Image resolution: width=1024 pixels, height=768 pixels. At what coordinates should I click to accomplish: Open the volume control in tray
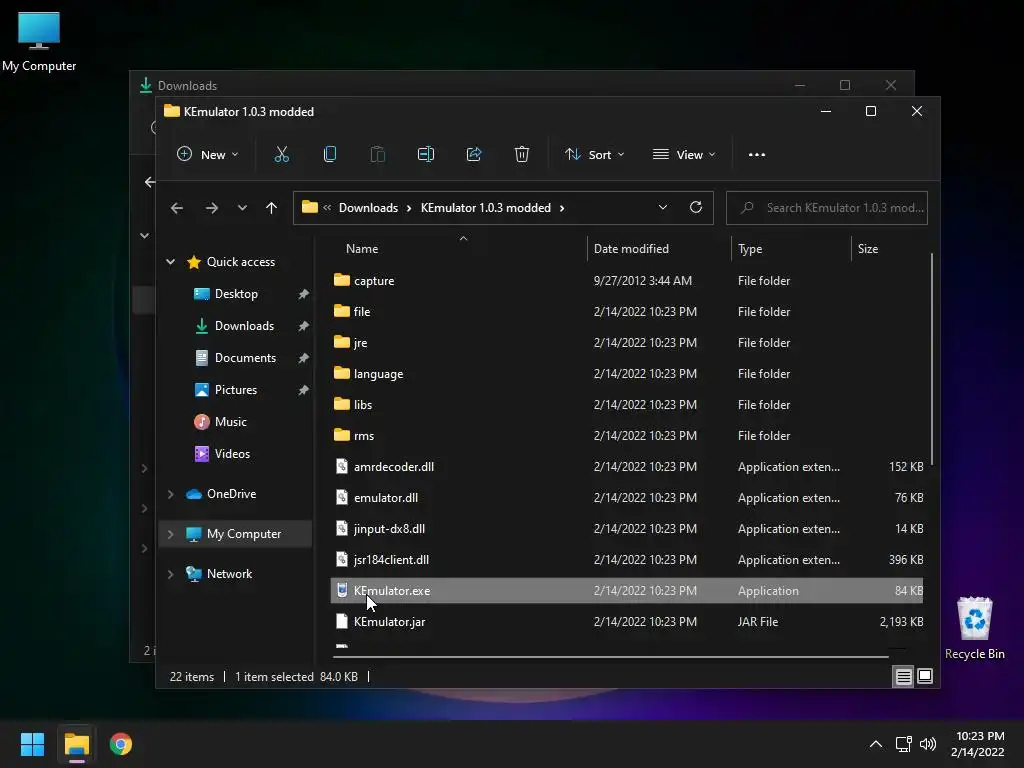click(927, 744)
